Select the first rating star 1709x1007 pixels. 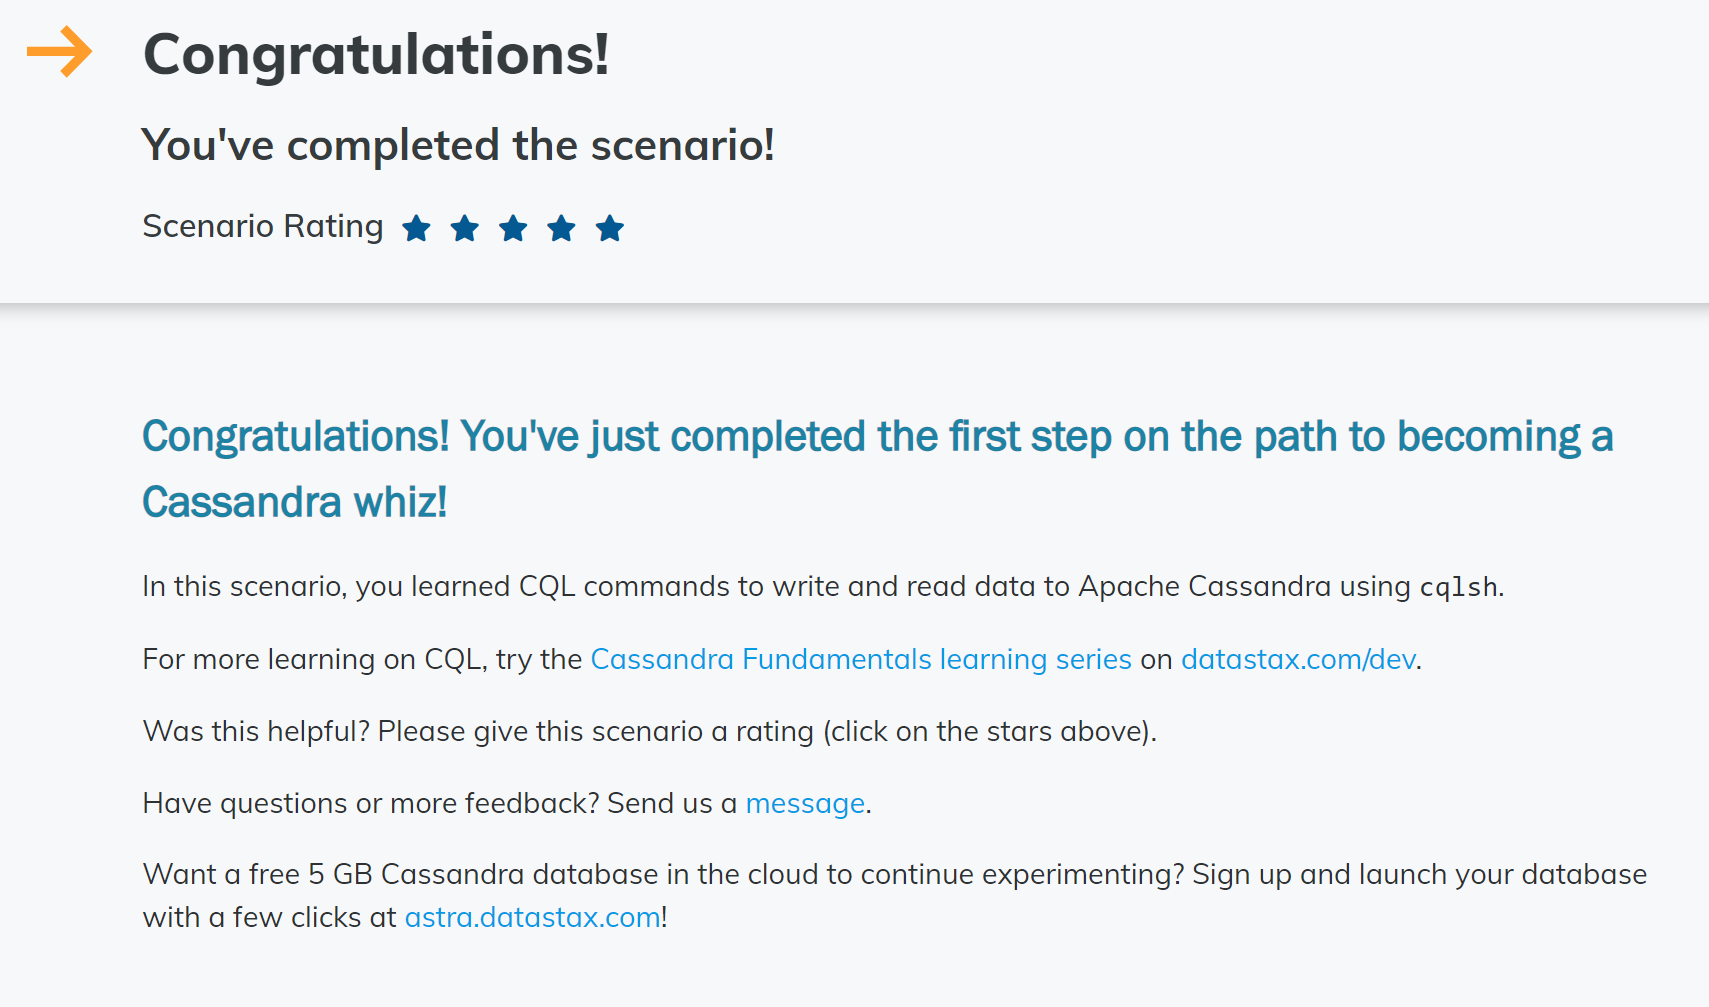416,228
